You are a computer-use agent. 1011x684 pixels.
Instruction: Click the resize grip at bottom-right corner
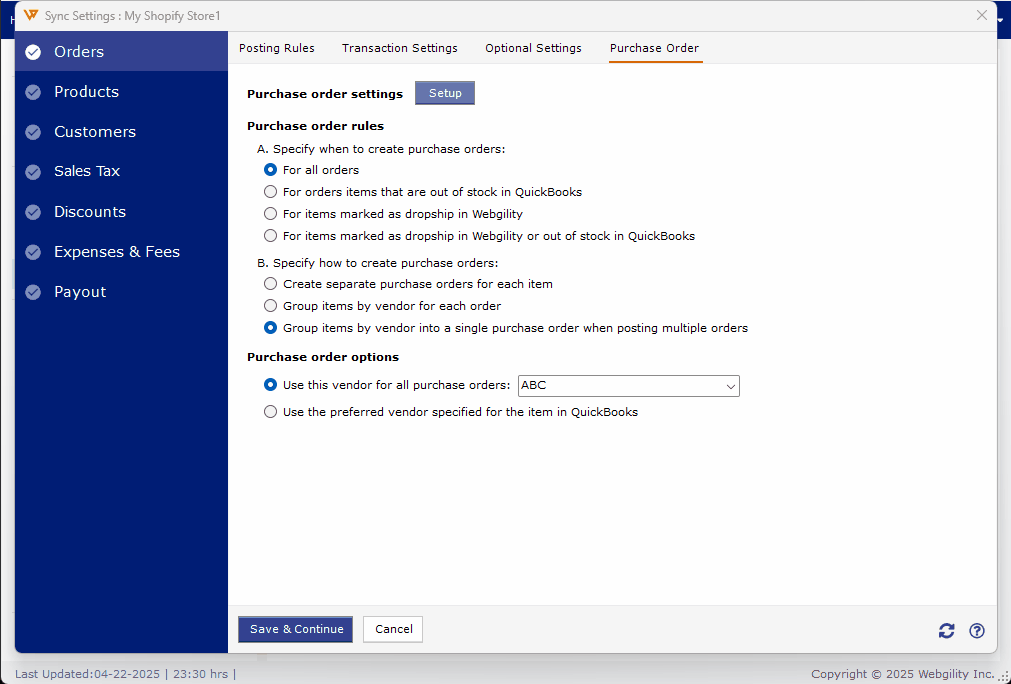pos(1003,677)
